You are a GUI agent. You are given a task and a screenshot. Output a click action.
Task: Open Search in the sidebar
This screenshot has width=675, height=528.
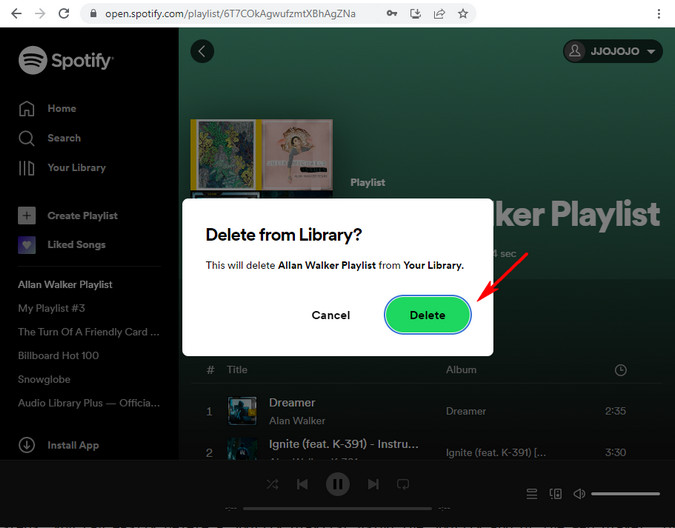(x=64, y=138)
